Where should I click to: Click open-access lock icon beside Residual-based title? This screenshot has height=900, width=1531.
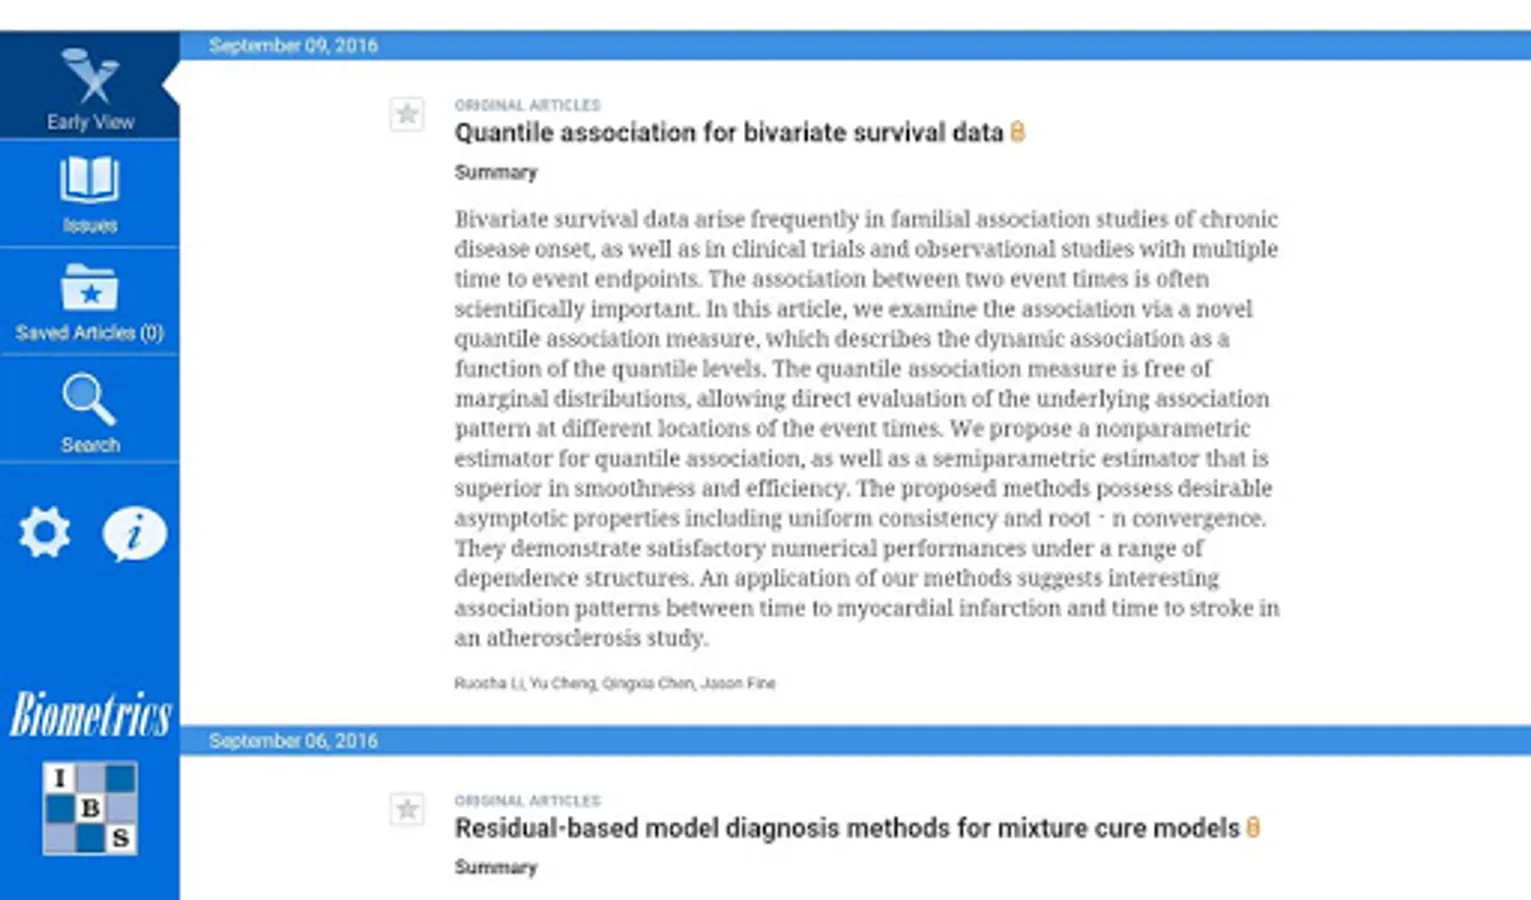(x=1253, y=828)
